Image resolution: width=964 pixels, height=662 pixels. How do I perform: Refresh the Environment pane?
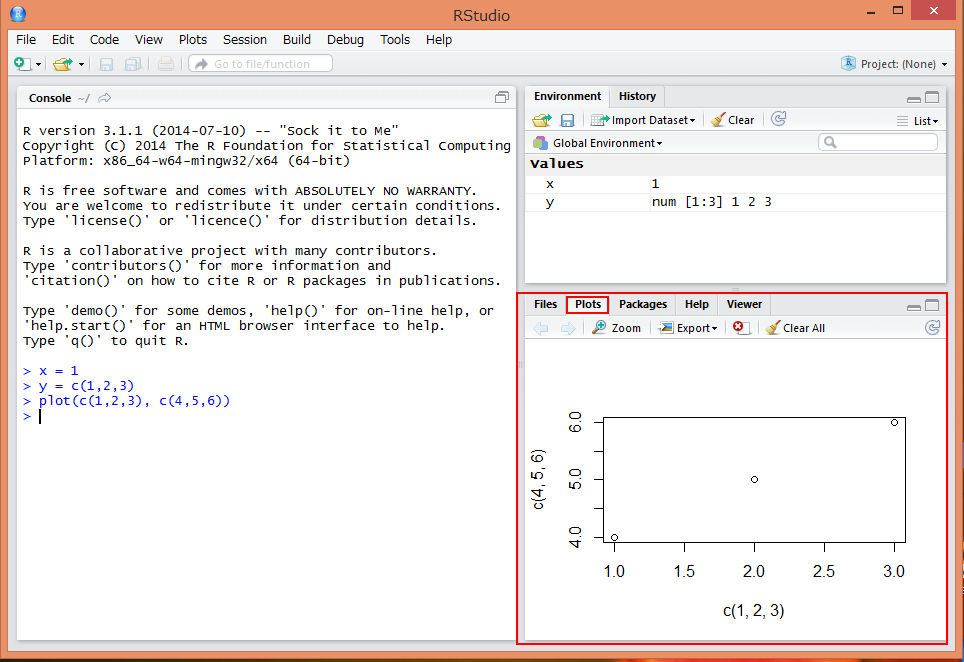[779, 119]
